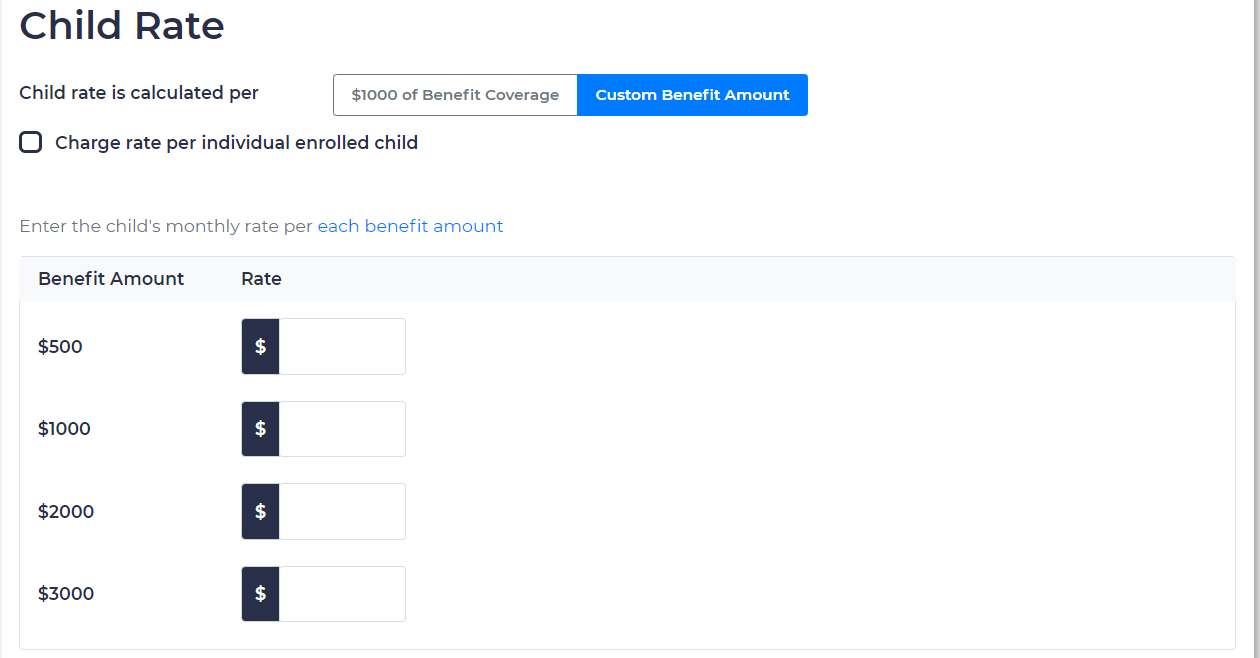Enable charge rate per individual enrolled child

click(30, 142)
